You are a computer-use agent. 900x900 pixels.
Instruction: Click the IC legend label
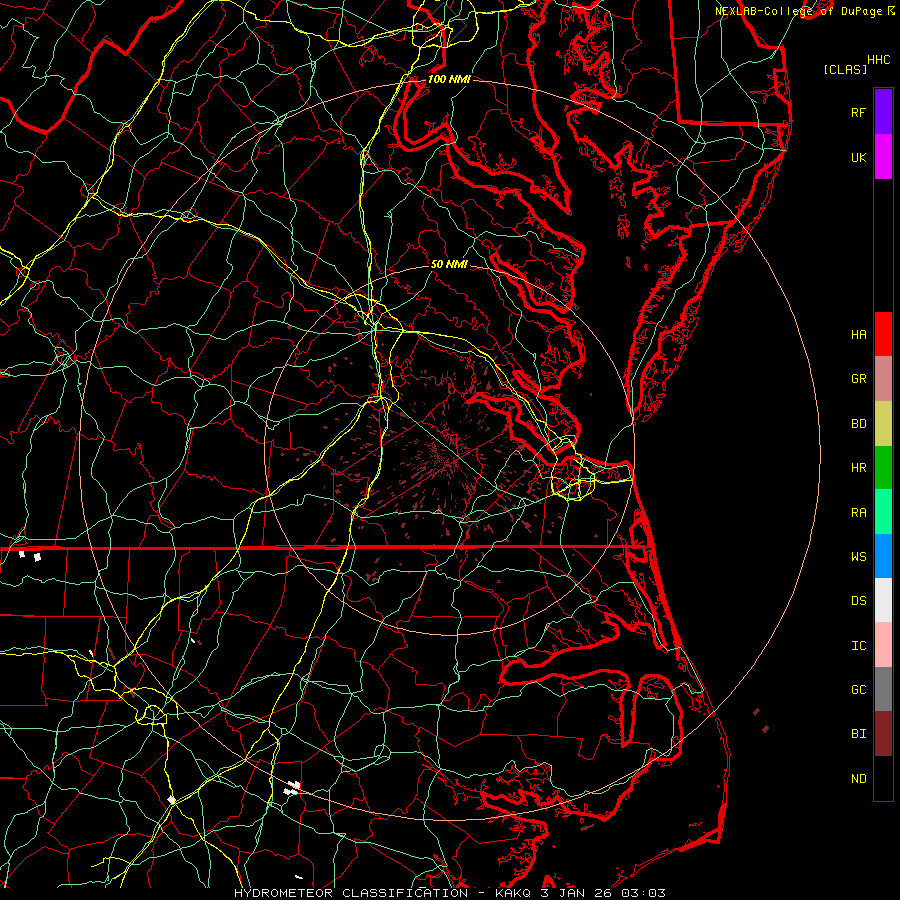coord(858,646)
